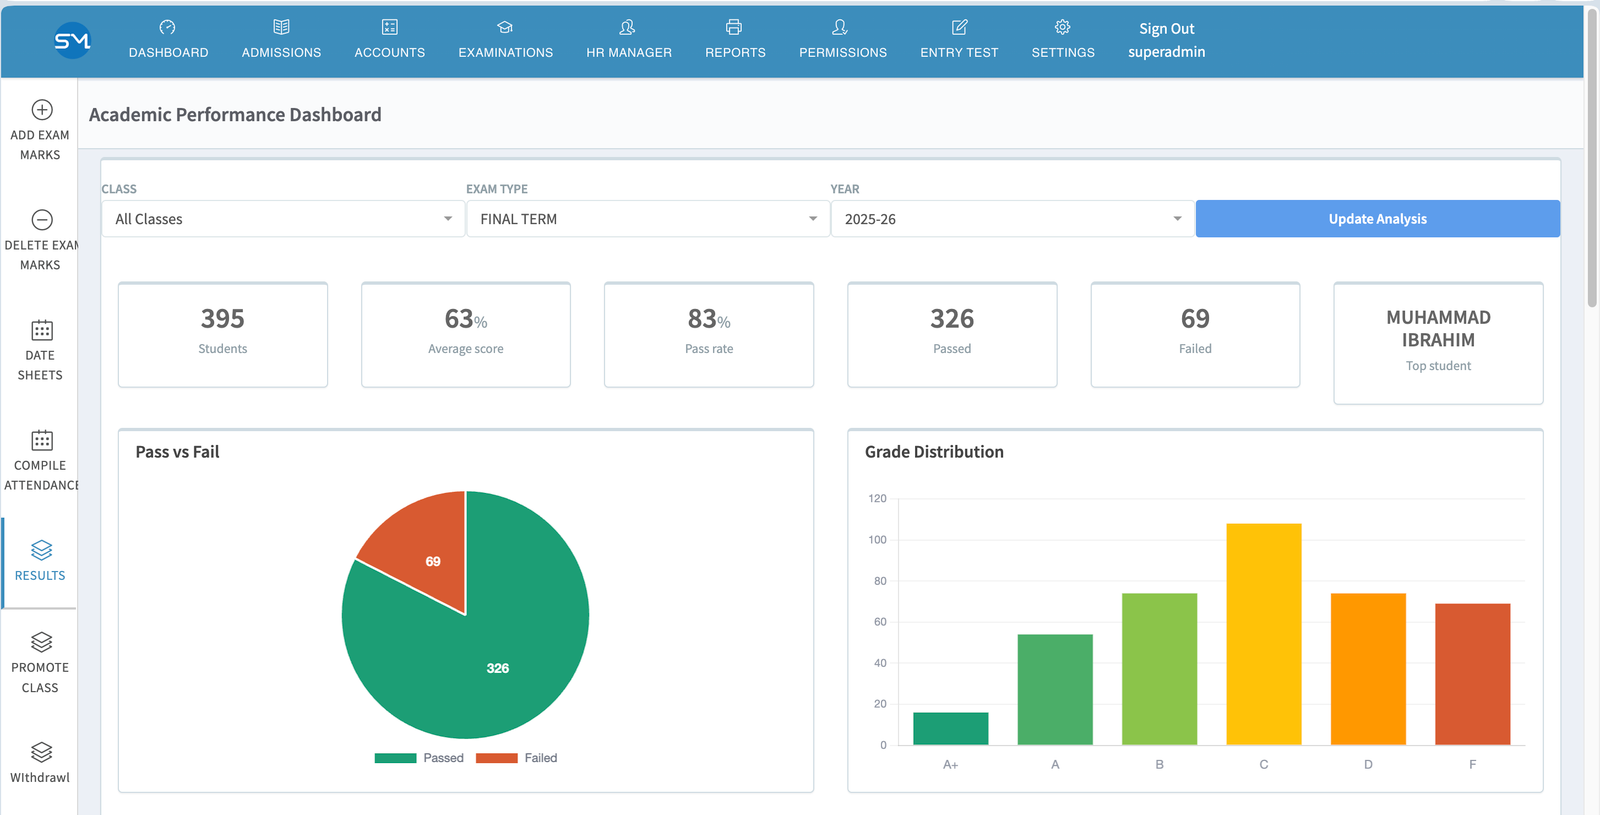Screen dimensions: 1600x815
Task: Click the yellow C grade bar
Action: coord(1264,634)
